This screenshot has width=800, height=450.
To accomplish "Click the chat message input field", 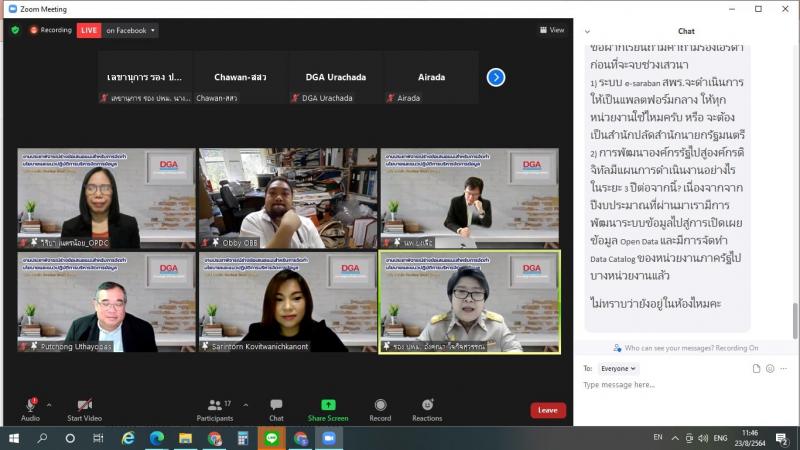I will pyautogui.click(x=684, y=385).
